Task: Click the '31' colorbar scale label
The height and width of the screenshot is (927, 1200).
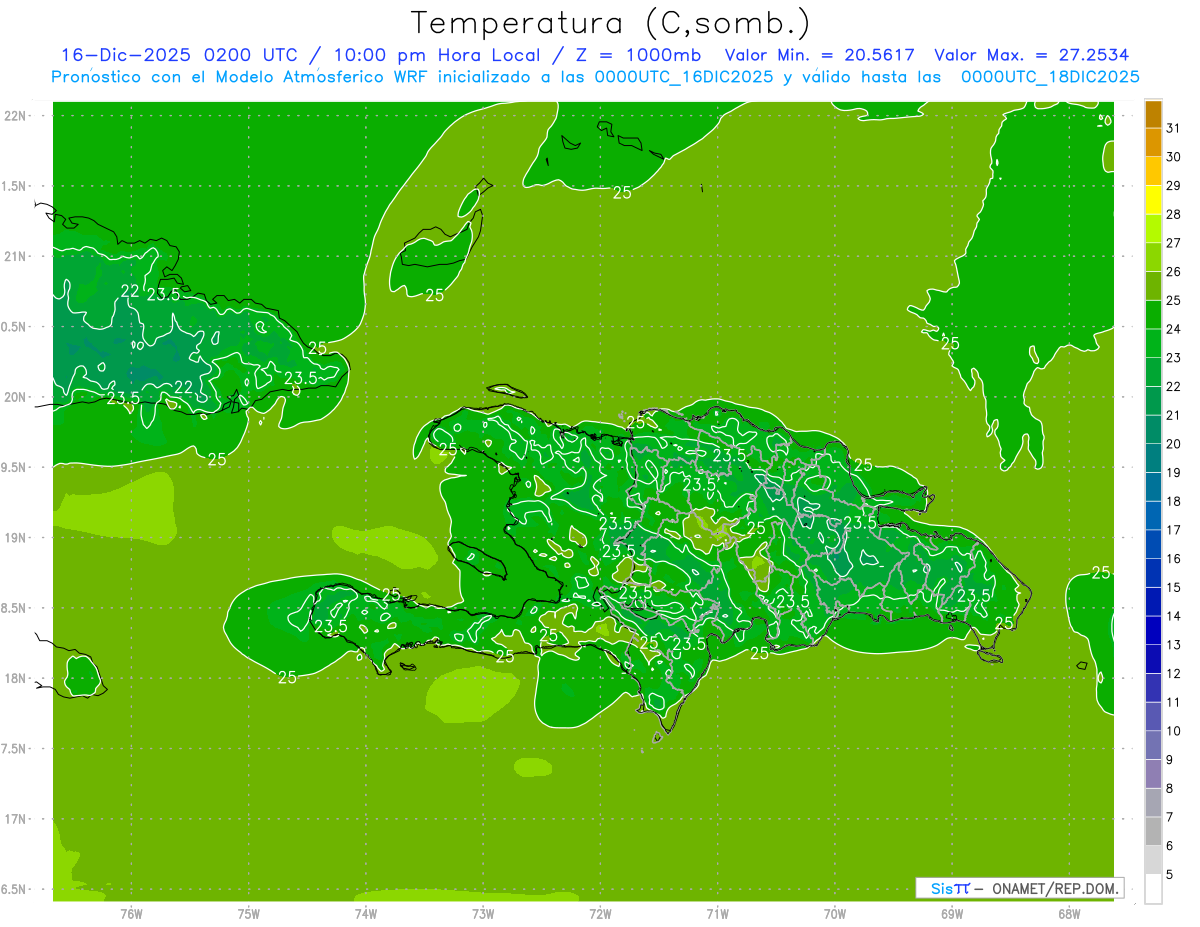Action: (x=1173, y=128)
